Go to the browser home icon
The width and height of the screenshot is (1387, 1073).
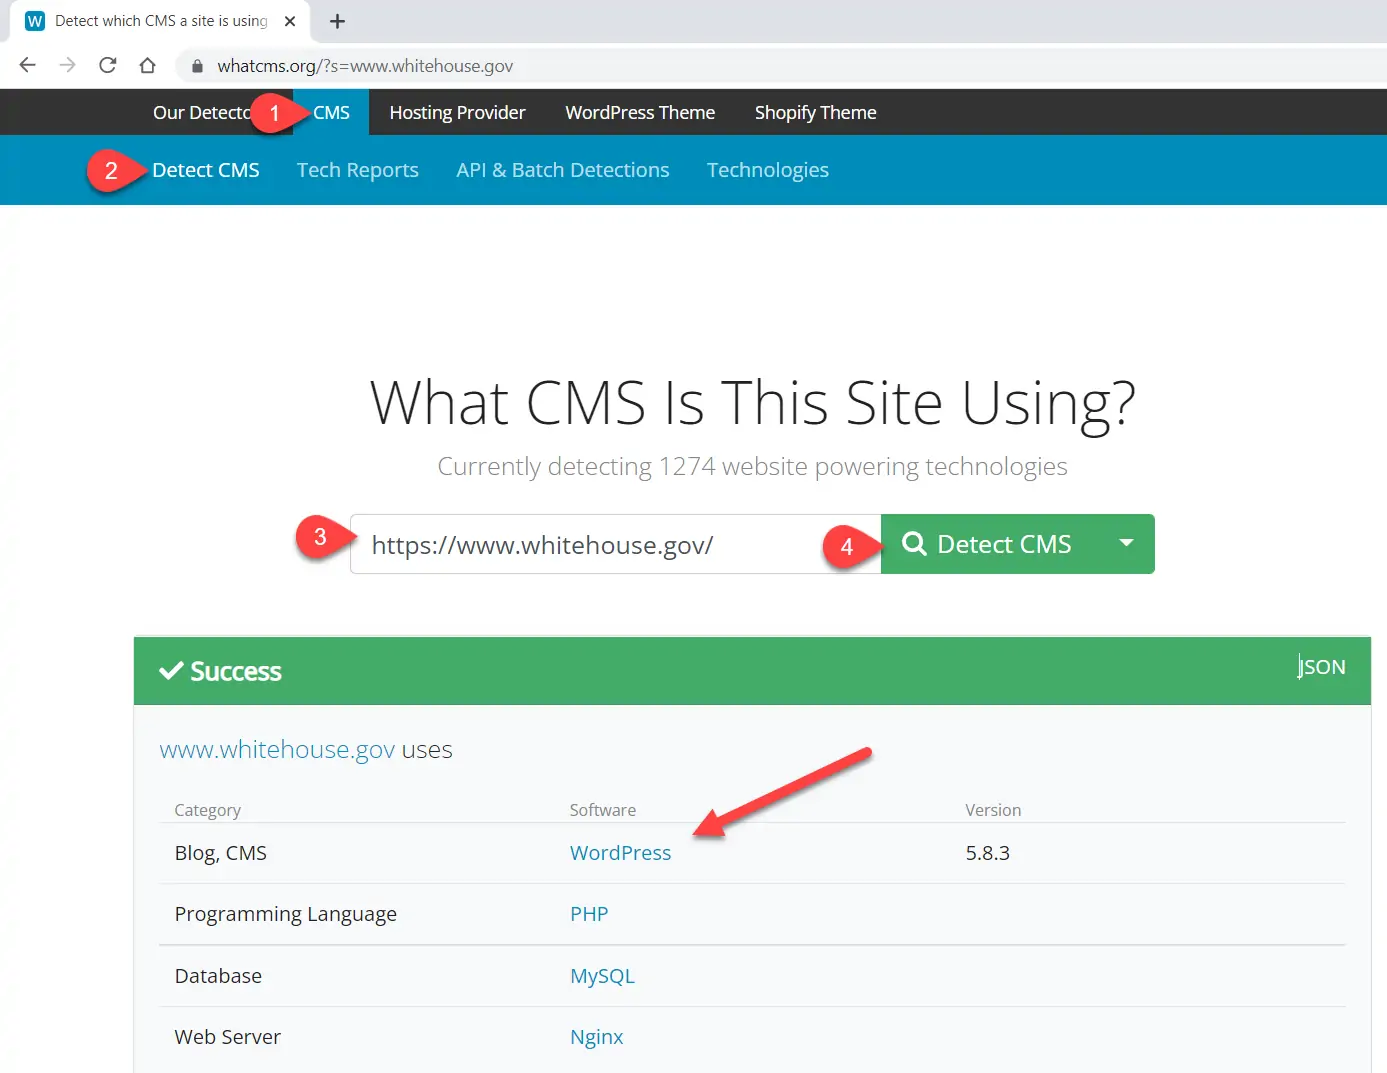[x=147, y=66]
